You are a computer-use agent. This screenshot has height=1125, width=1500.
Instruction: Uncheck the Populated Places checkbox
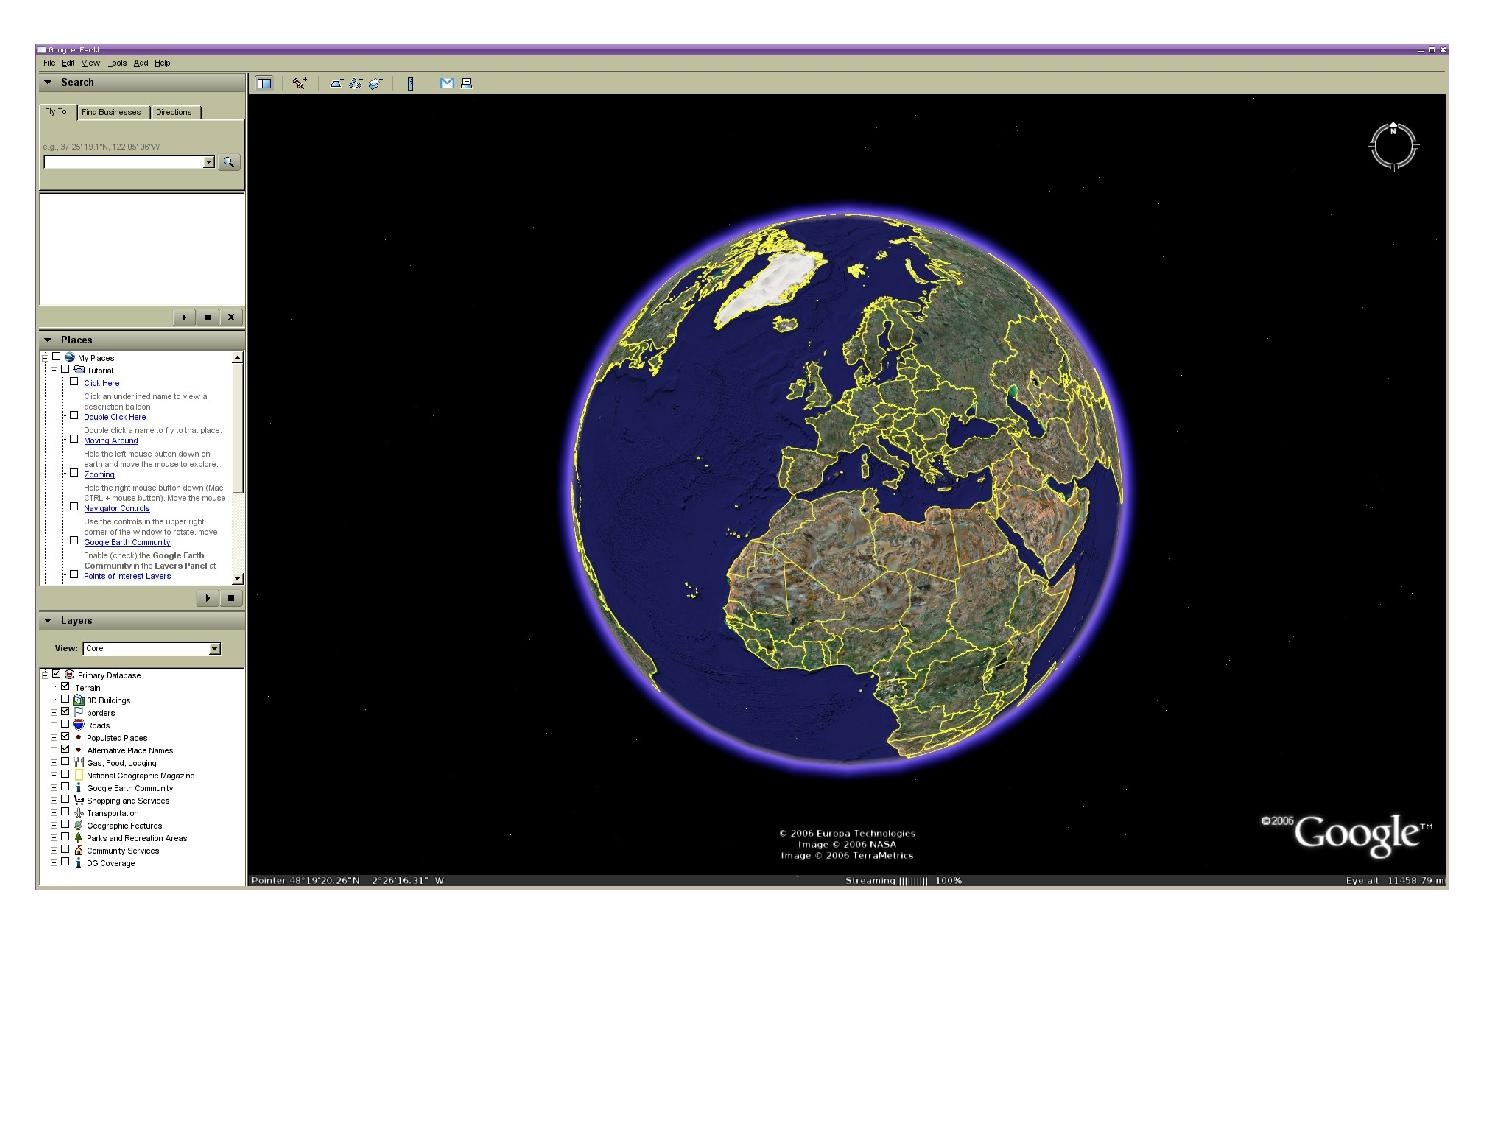[x=66, y=737]
